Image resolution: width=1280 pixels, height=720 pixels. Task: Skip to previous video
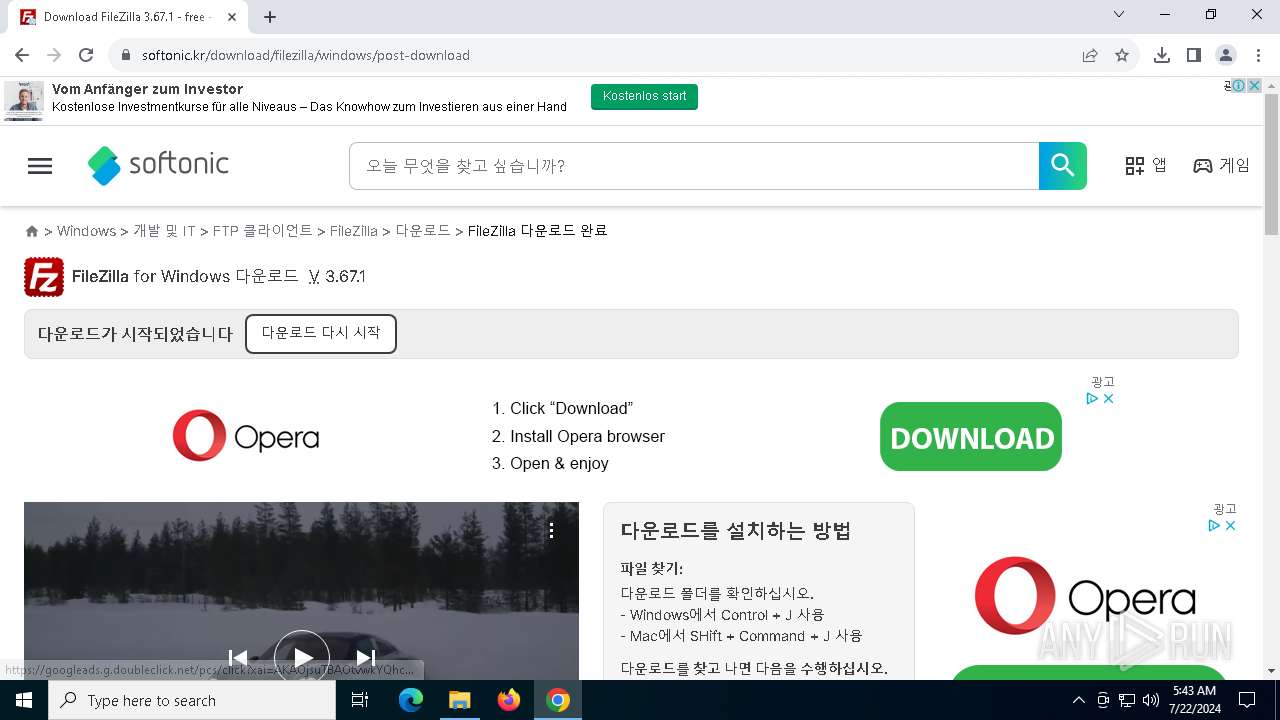pyautogui.click(x=238, y=657)
